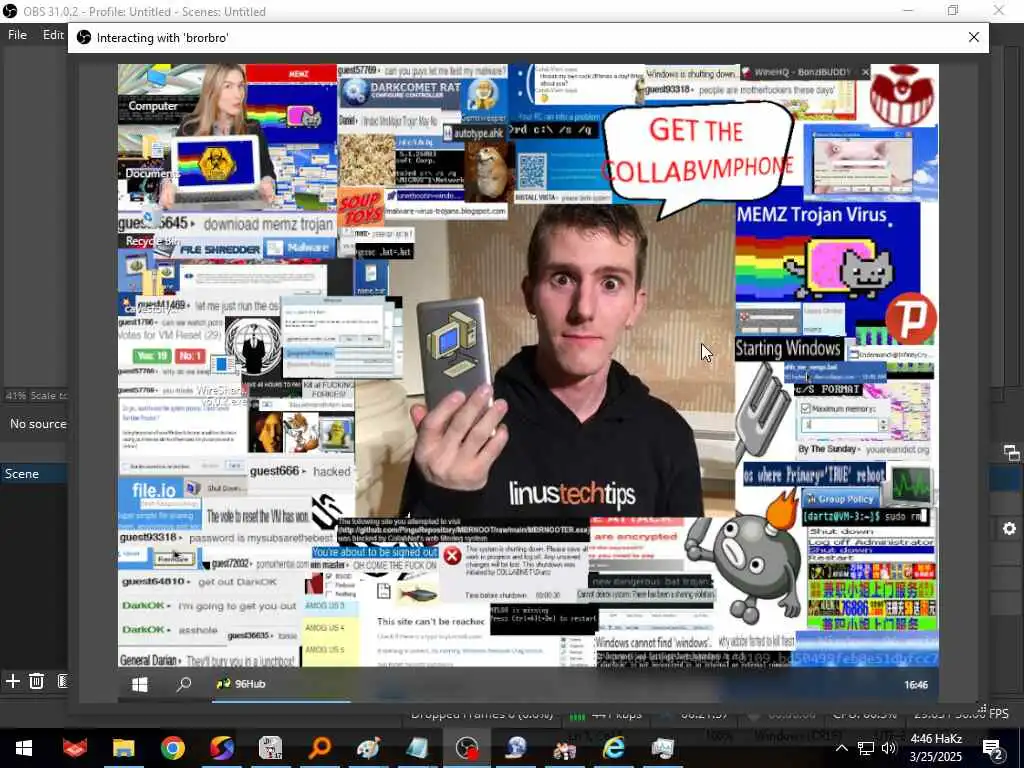Open the Edit menu in OBS

(53, 35)
